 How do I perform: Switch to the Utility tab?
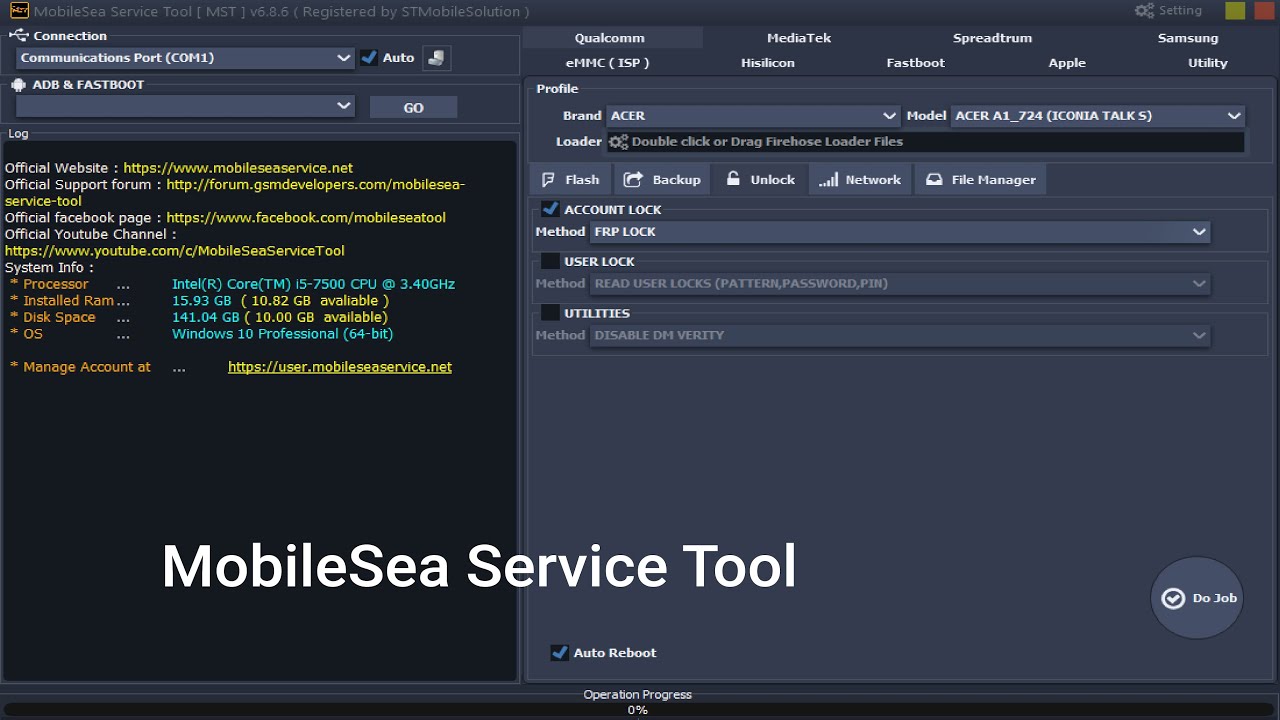click(x=1207, y=63)
